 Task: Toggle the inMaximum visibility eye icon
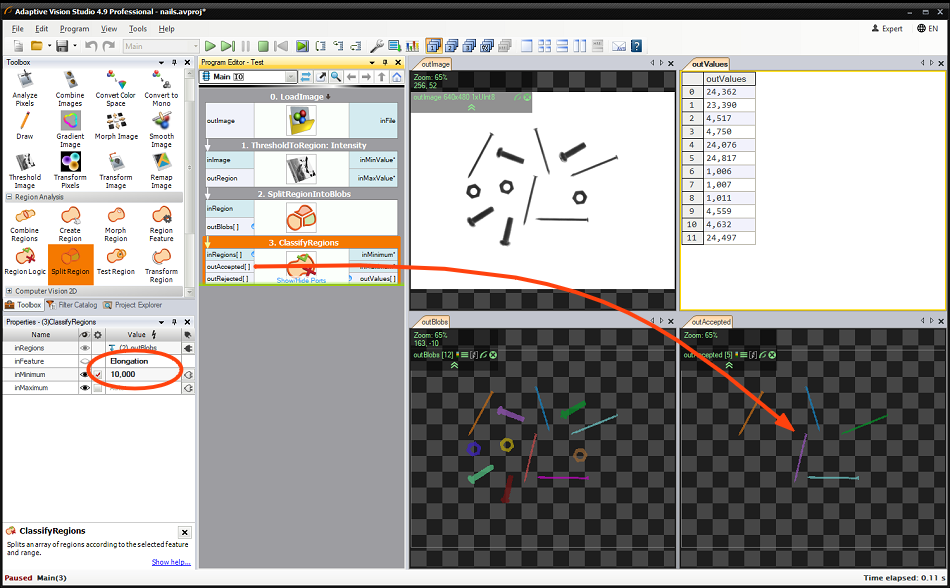84,387
